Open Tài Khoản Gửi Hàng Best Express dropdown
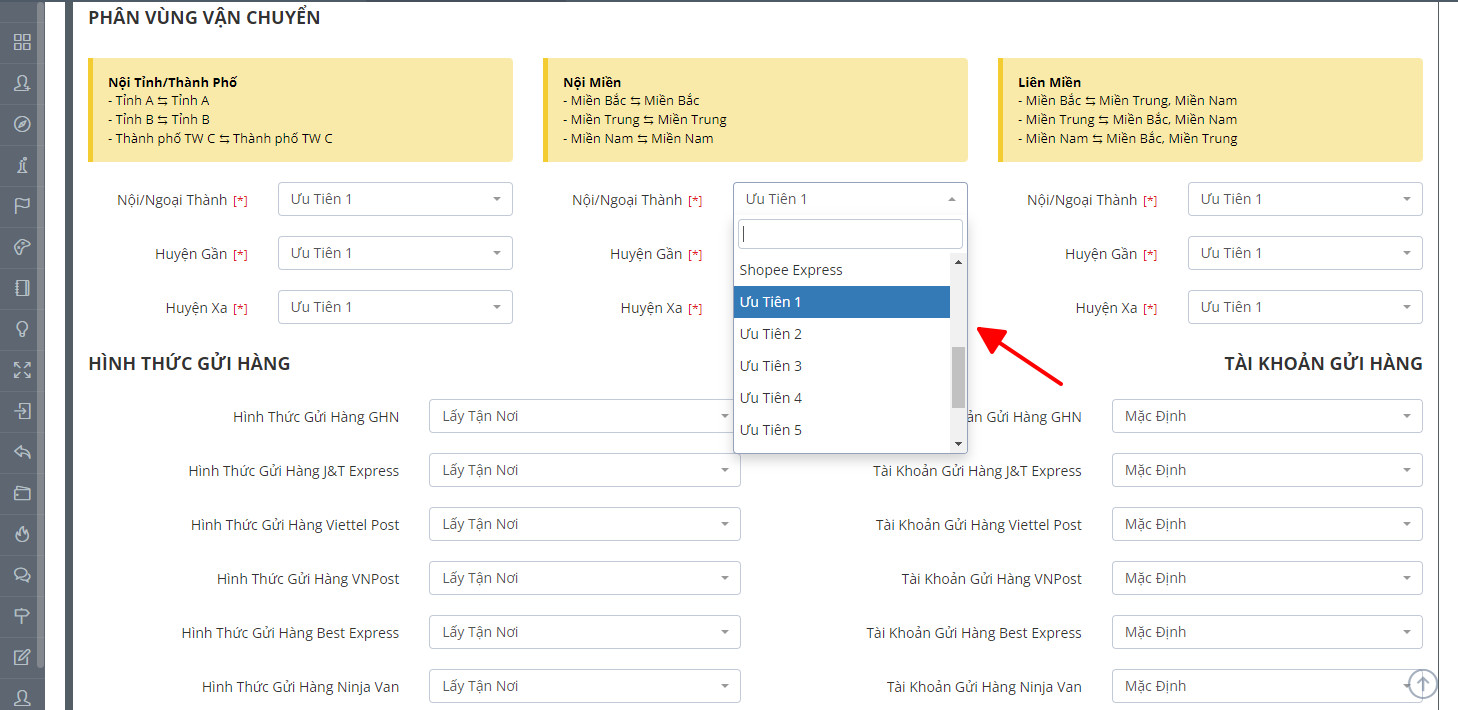1458x710 pixels. pos(1267,632)
